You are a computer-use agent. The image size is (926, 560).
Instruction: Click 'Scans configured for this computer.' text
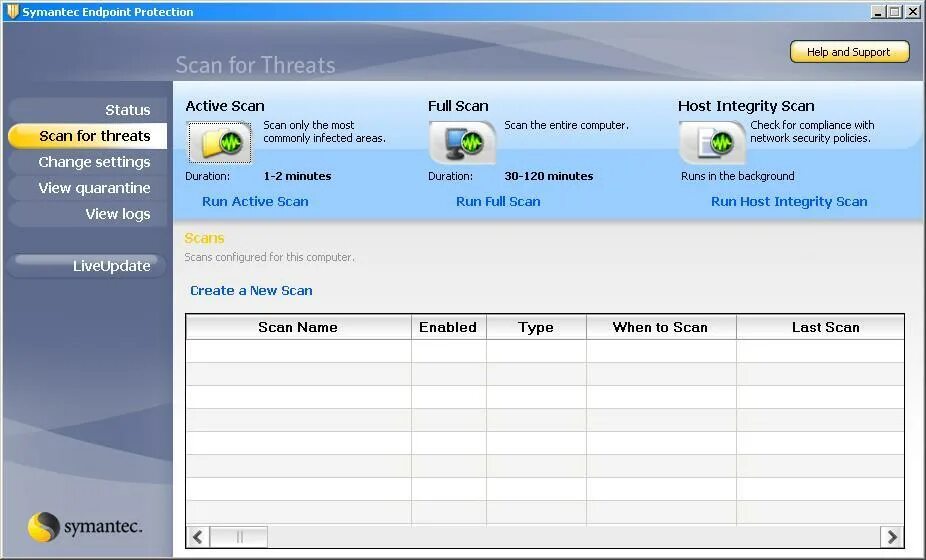[x=270, y=258]
